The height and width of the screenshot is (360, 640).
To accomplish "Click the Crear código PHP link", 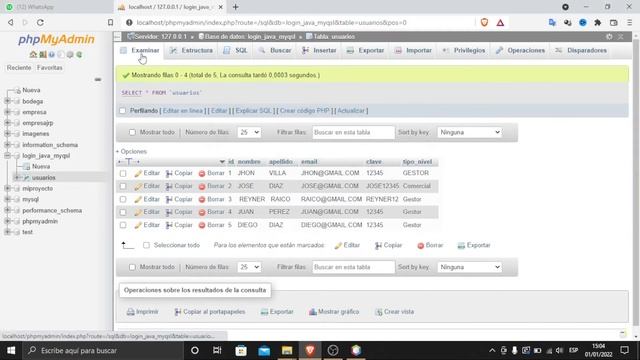I will click(304, 111).
